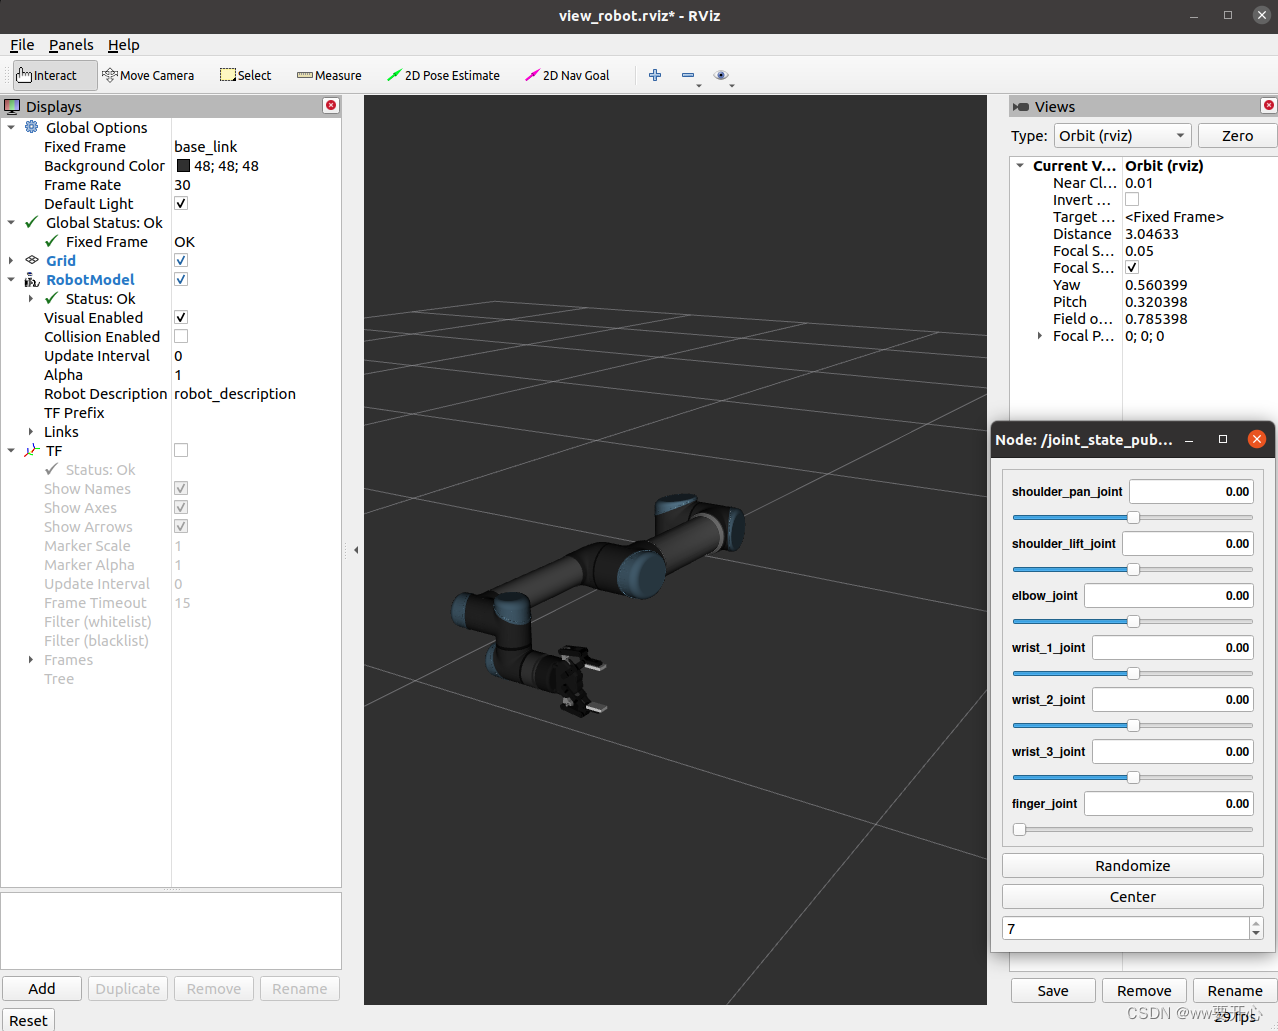Open the view Type dropdown (Orbit rviz)

pos(1123,136)
